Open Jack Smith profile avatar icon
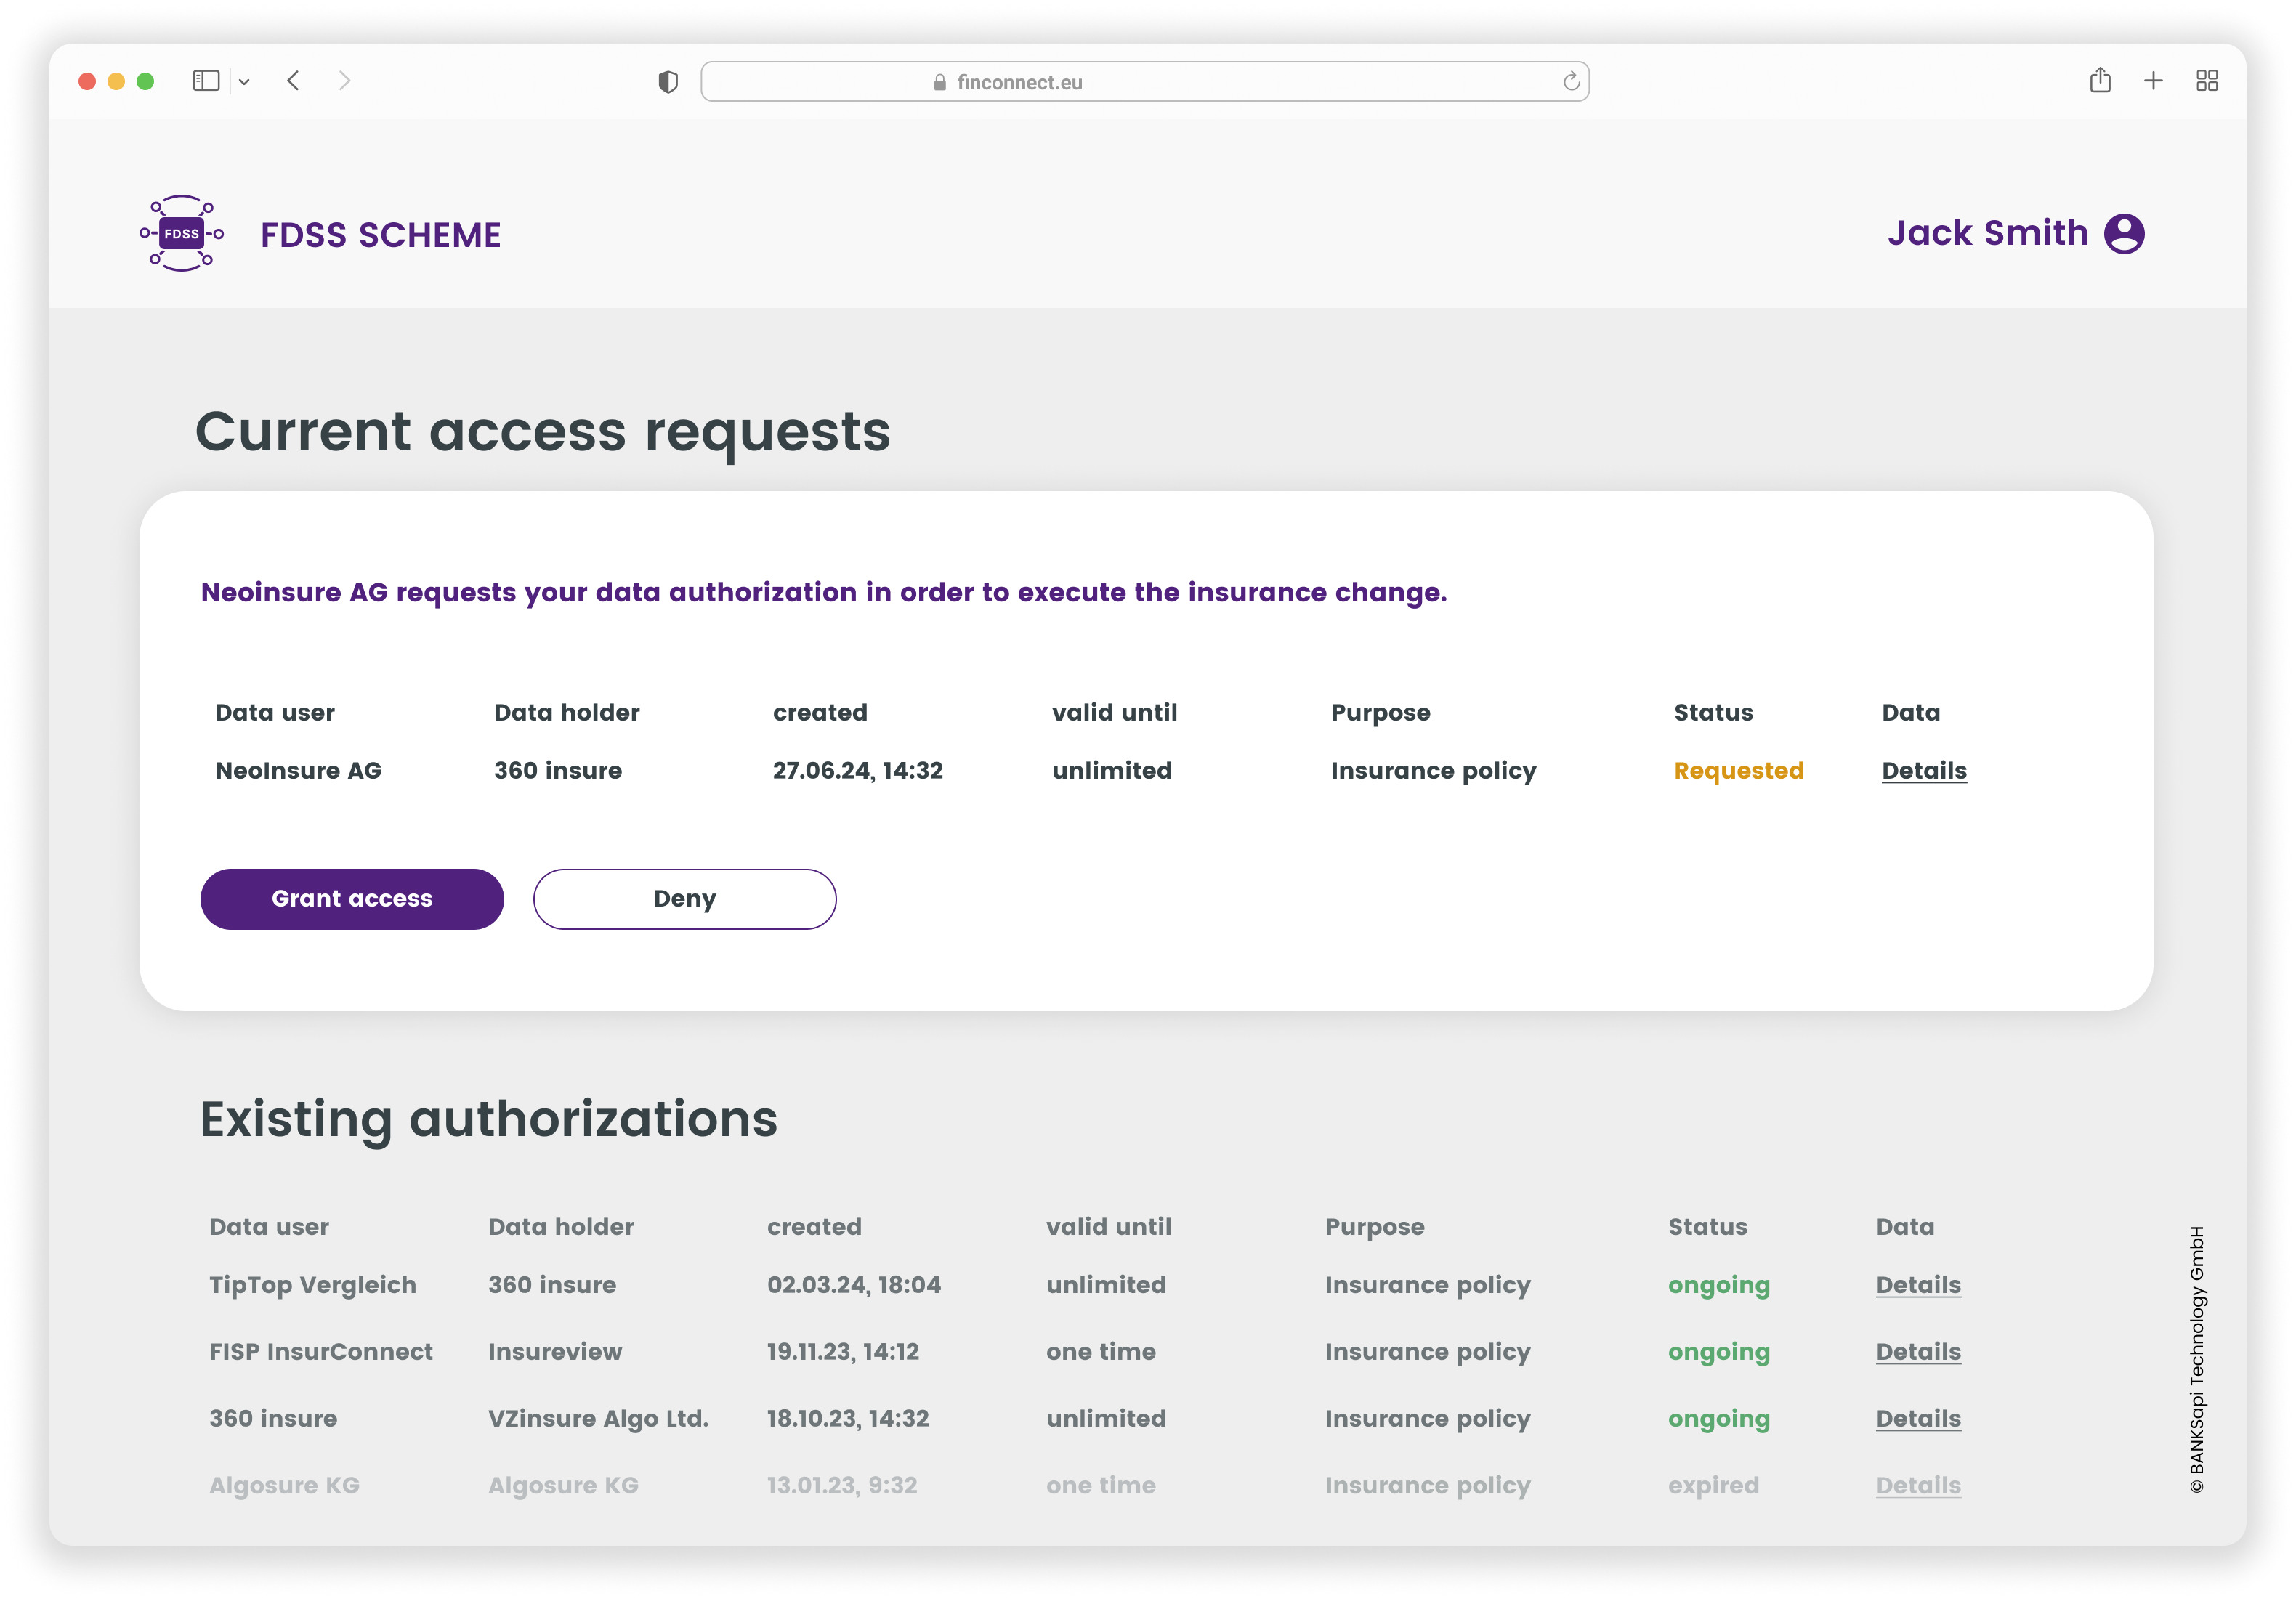 (x=2124, y=234)
